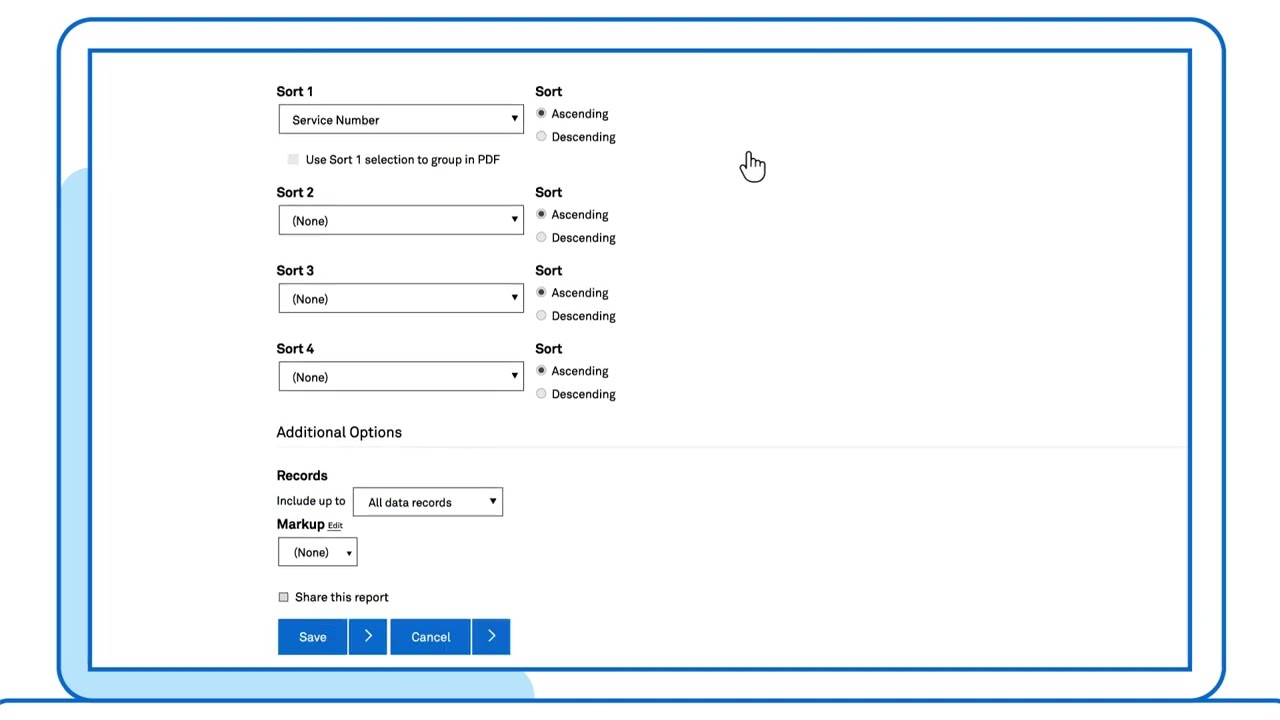
Task: Check Use Sort 1 selection to group in PDF
Action: (293, 160)
